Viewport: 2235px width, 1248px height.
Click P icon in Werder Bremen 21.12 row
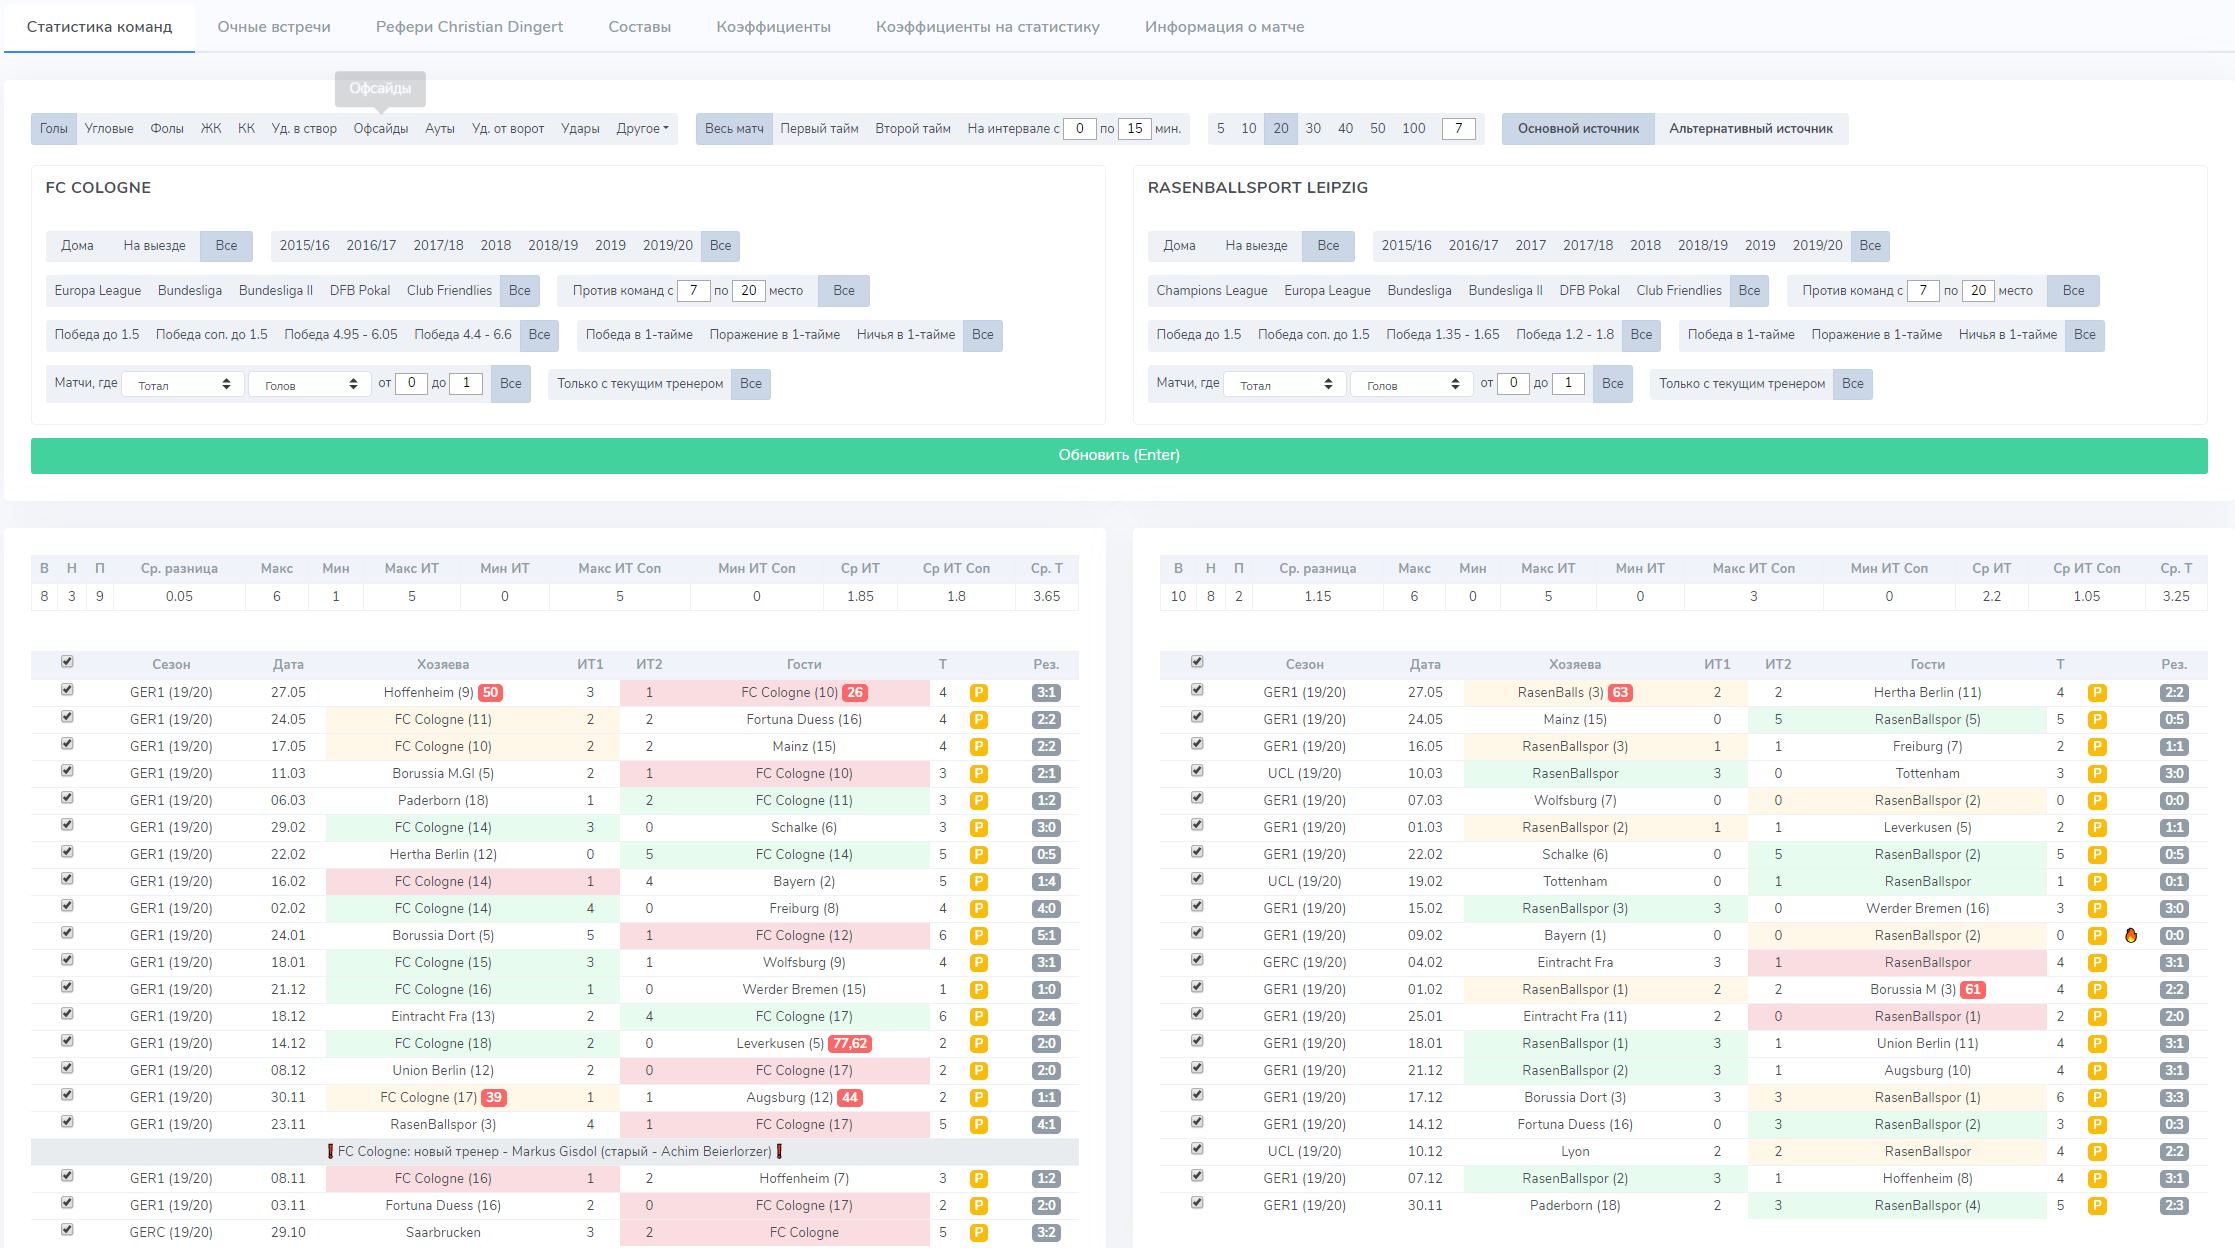tap(979, 989)
